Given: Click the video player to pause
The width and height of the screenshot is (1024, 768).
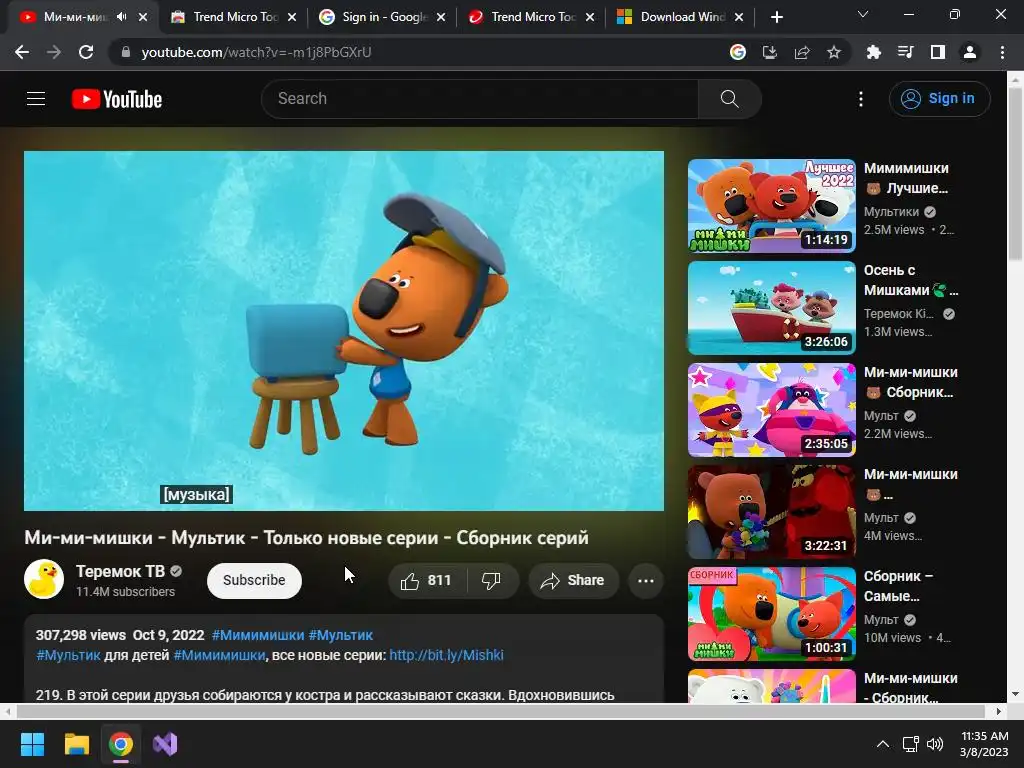Looking at the screenshot, I should [344, 330].
